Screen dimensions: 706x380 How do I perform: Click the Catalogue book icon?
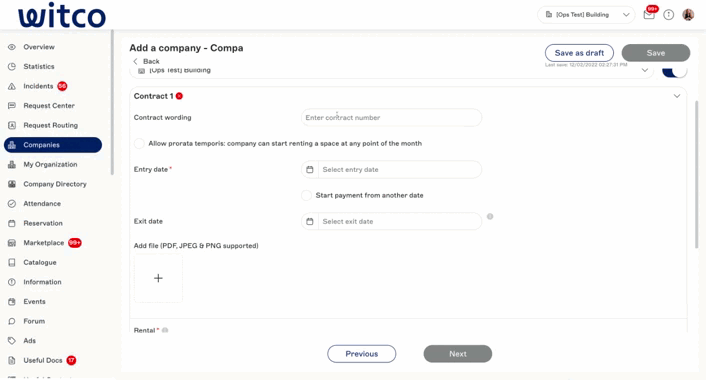[12, 262]
